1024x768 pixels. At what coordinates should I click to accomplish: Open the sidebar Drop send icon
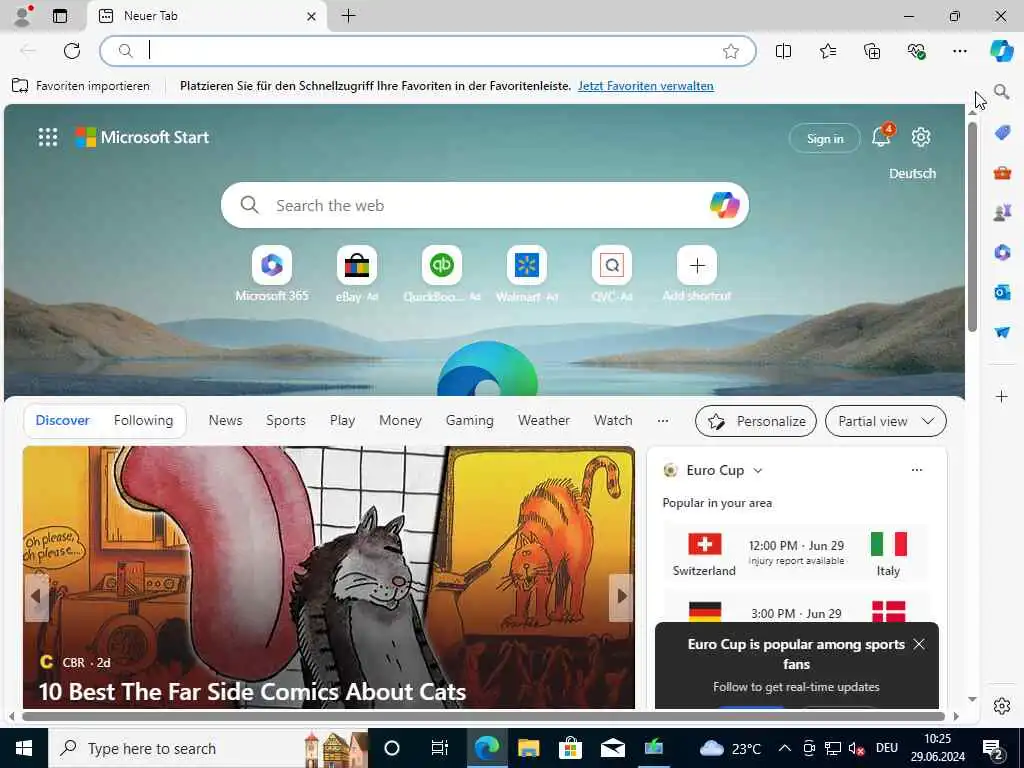(1002, 332)
